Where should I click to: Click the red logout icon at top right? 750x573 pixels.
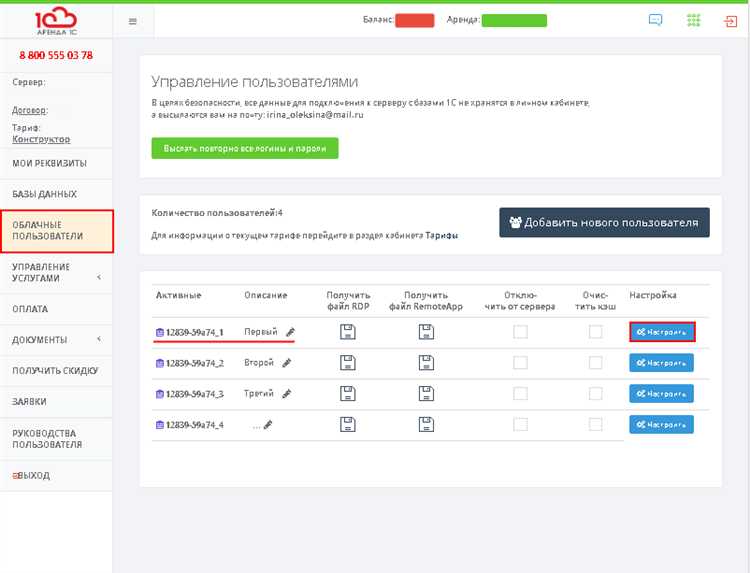pos(731,20)
